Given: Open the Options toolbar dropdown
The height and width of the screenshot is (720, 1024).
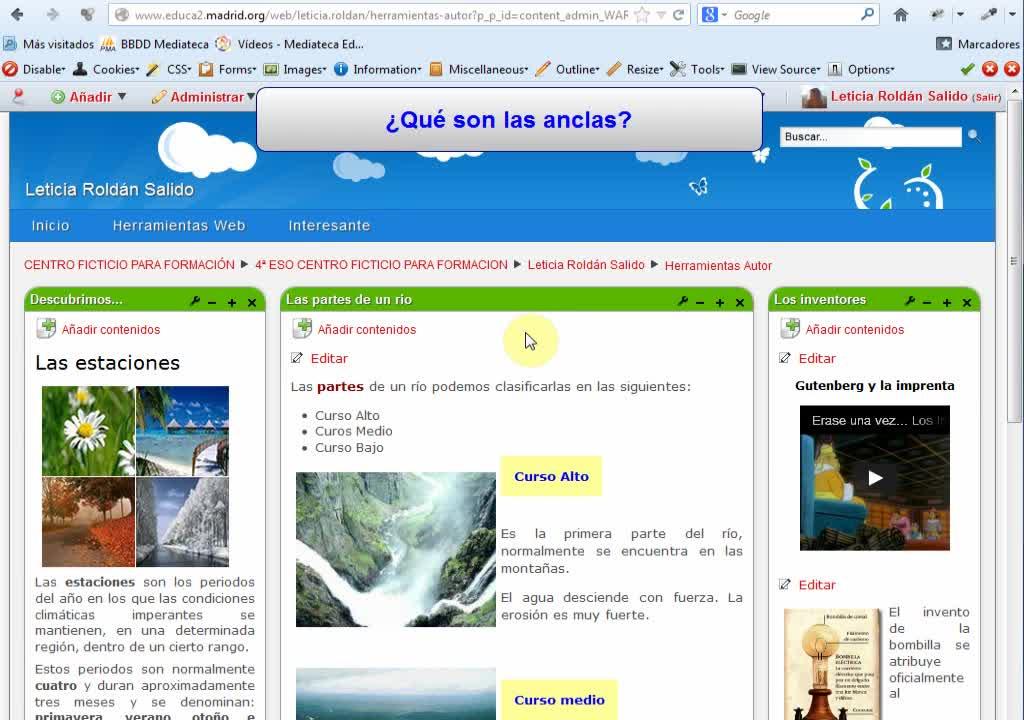Looking at the screenshot, I should click(861, 69).
